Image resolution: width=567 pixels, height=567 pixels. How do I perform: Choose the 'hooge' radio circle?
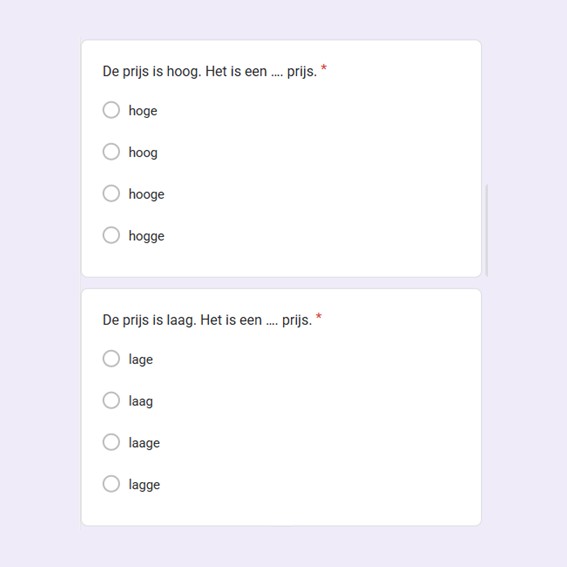pos(111,193)
